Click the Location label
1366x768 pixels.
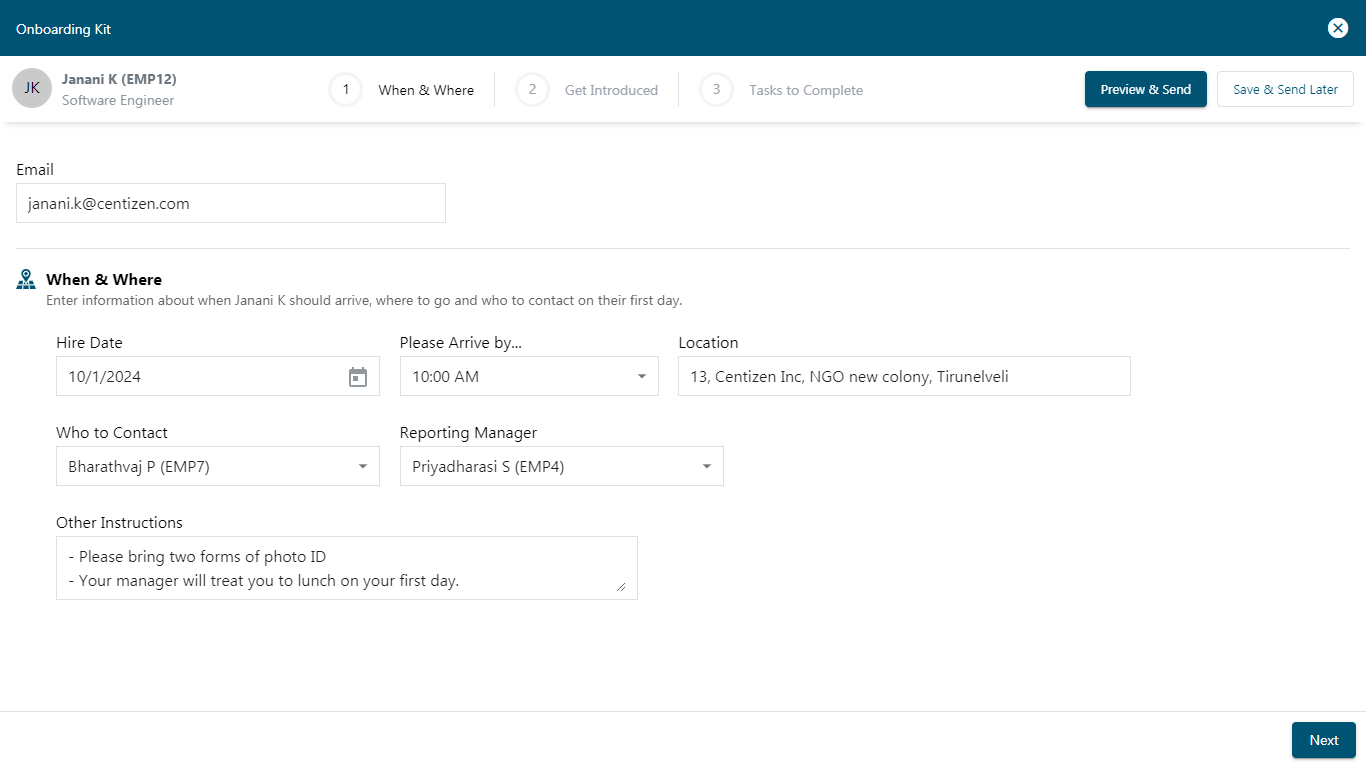708,343
